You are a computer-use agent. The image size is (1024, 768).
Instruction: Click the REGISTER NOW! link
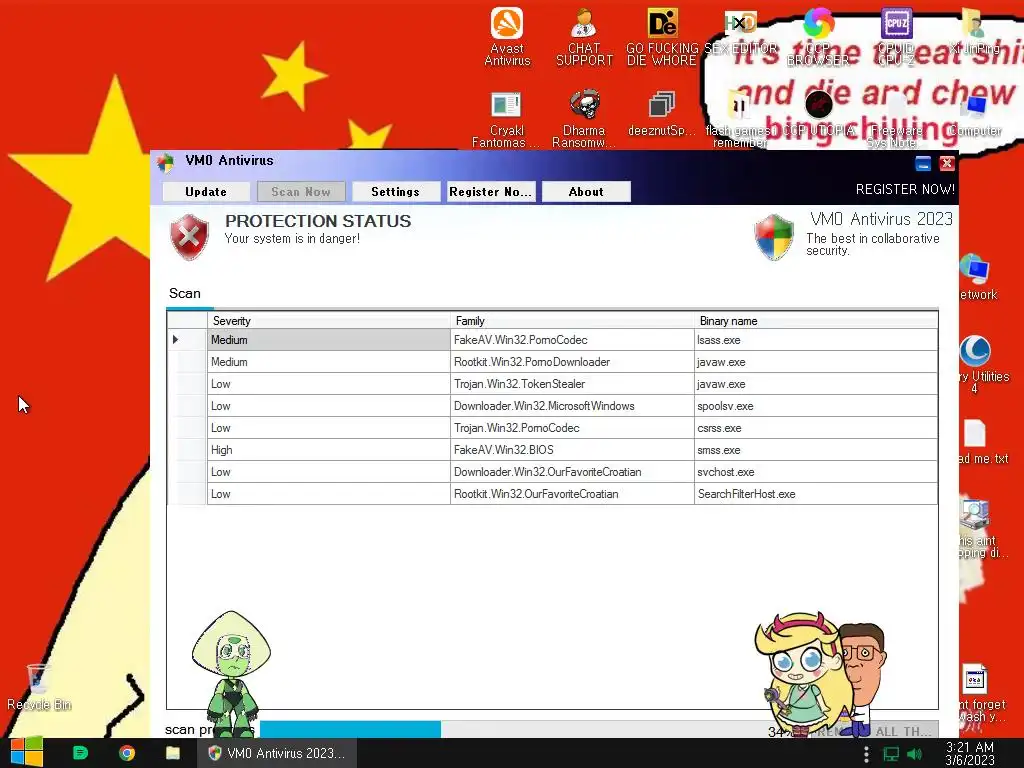pyautogui.click(x=905, y=189)
